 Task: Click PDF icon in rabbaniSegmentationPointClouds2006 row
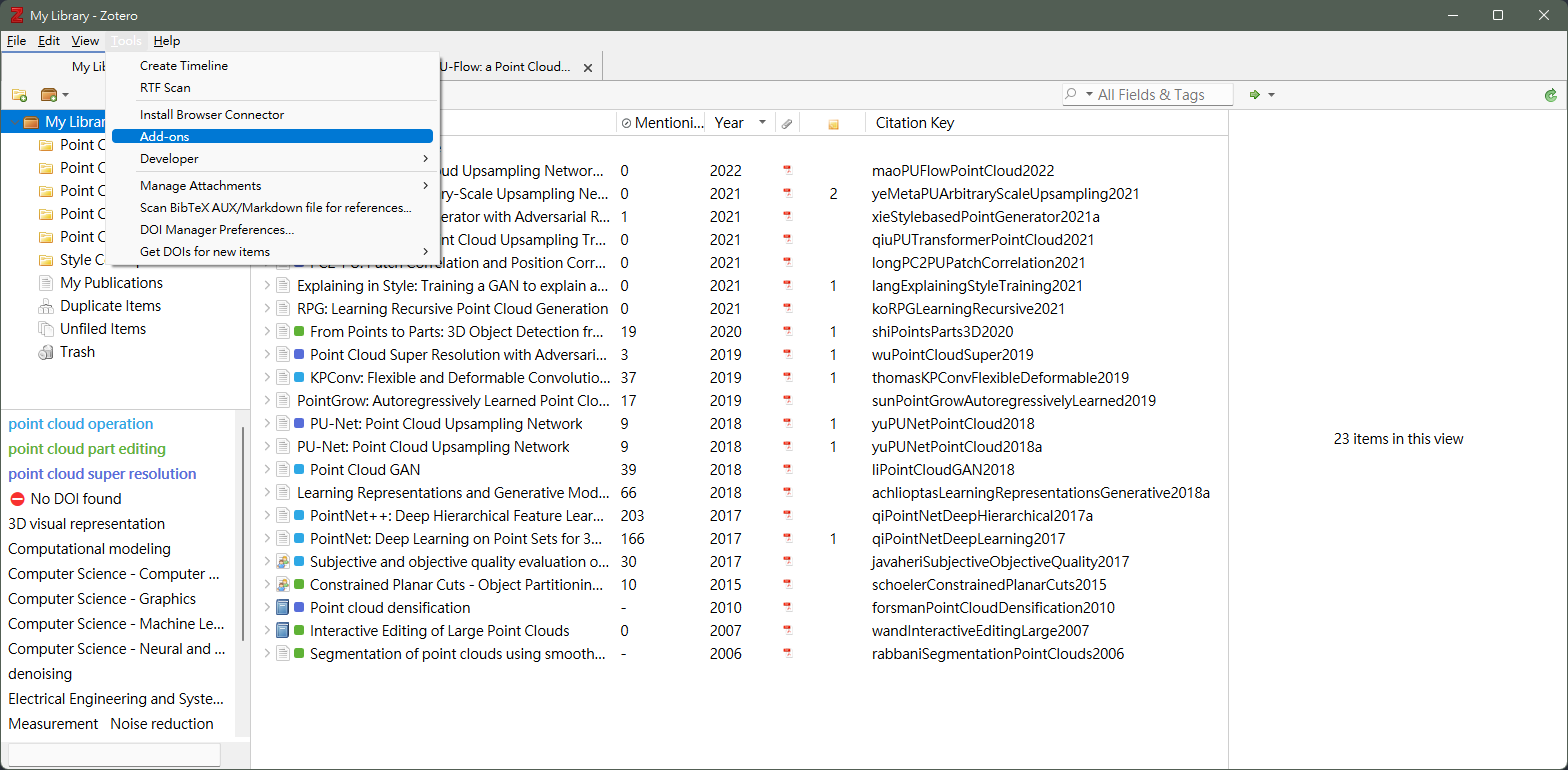pos(787,654)
